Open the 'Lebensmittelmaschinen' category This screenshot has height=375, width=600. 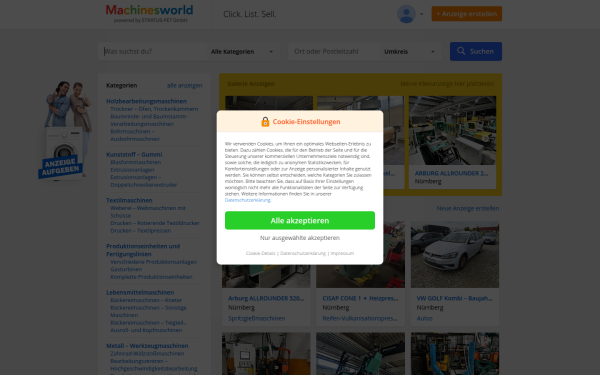(140, 292)
